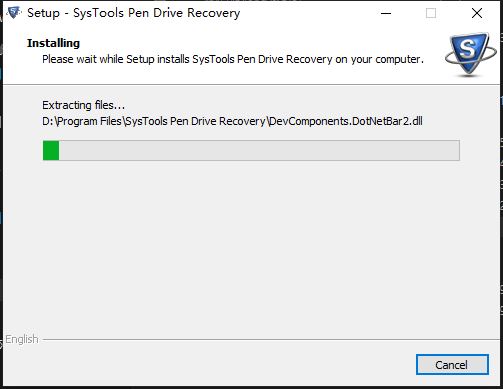Click the 'Extracting files...' status label
Screen dimensions: 503x389
click(x=83, y=105)
